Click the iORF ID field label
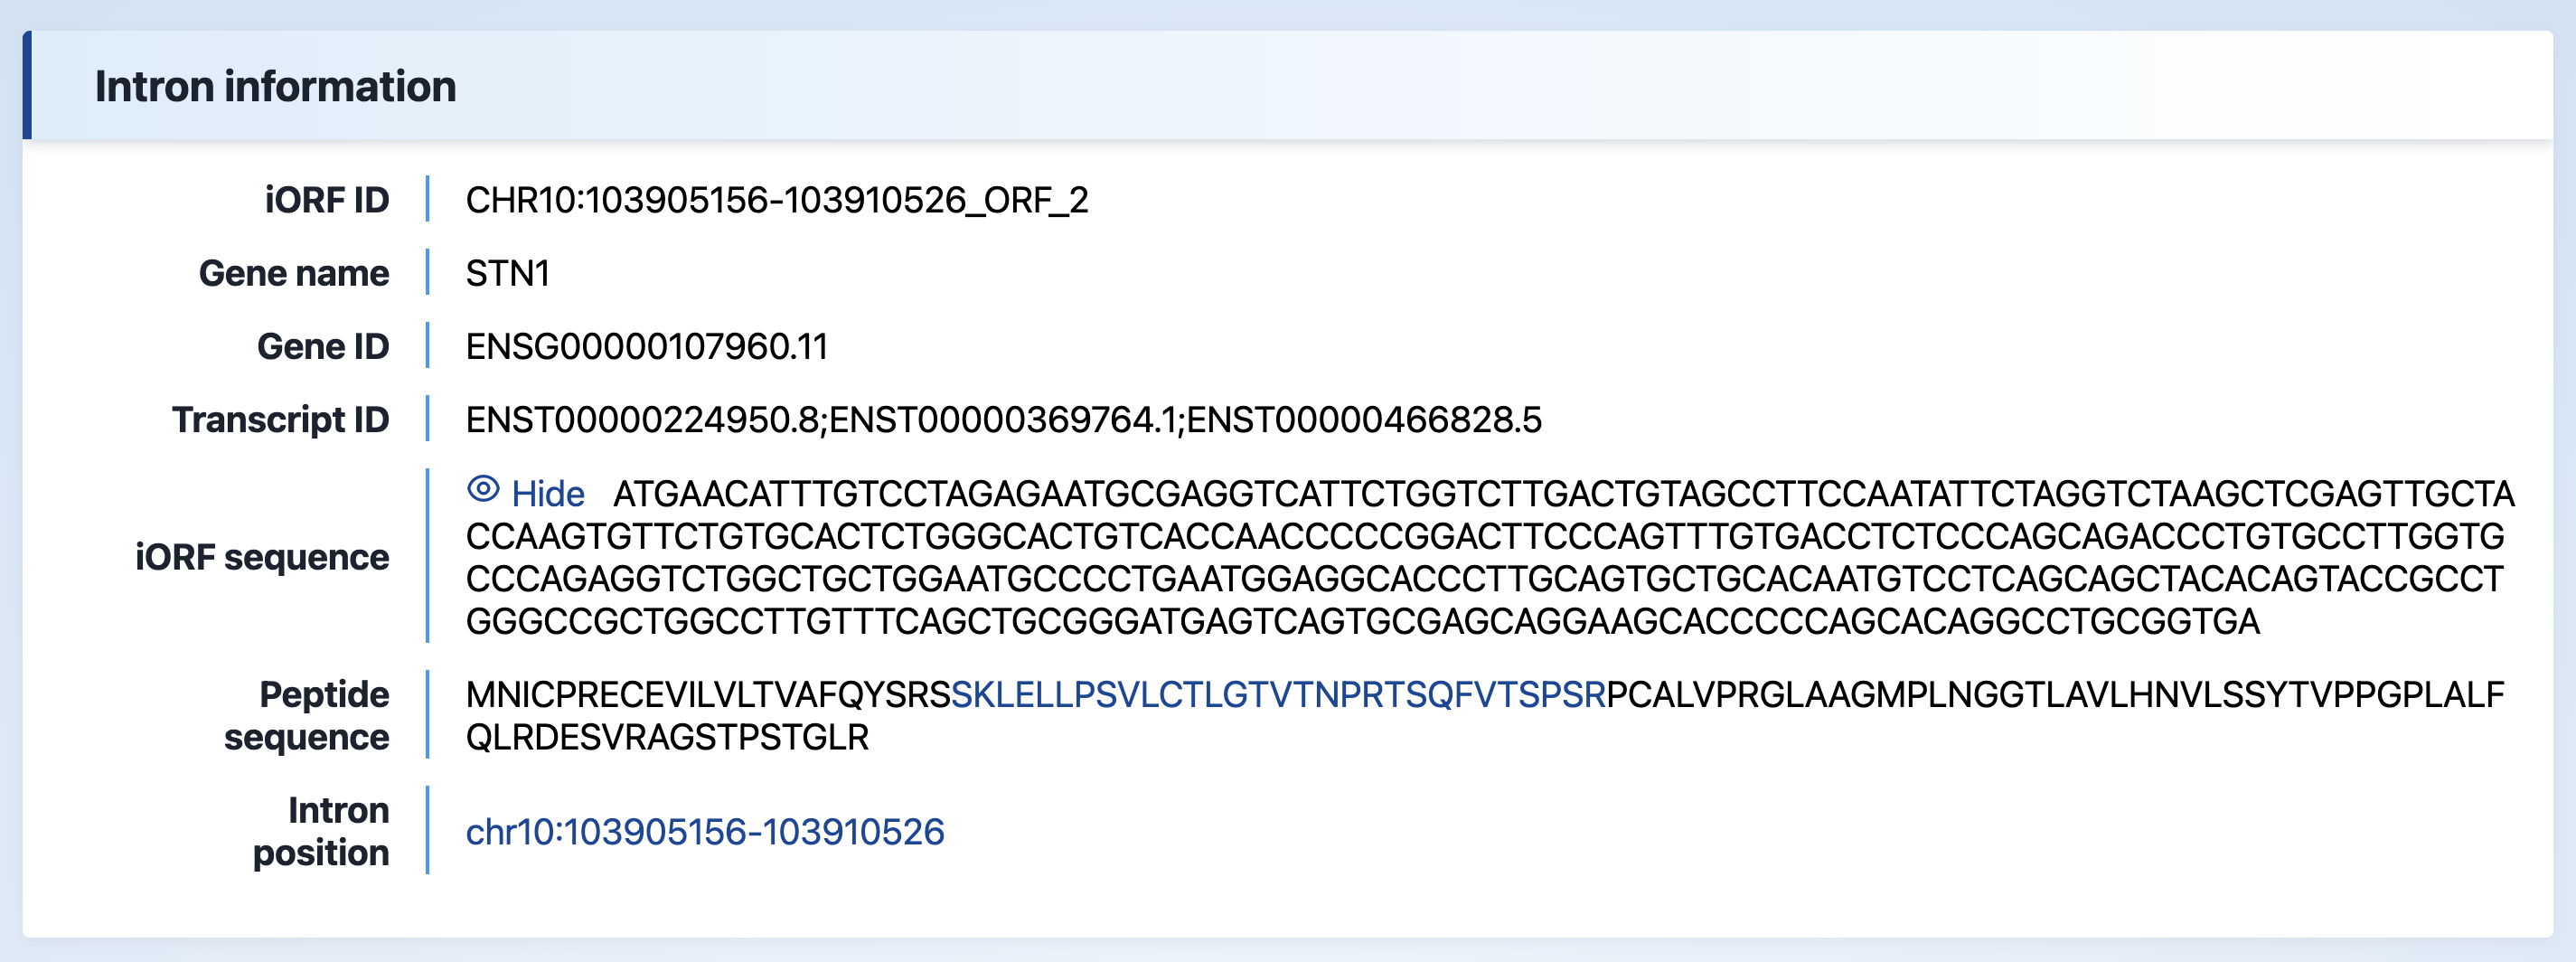 [326, 201]
